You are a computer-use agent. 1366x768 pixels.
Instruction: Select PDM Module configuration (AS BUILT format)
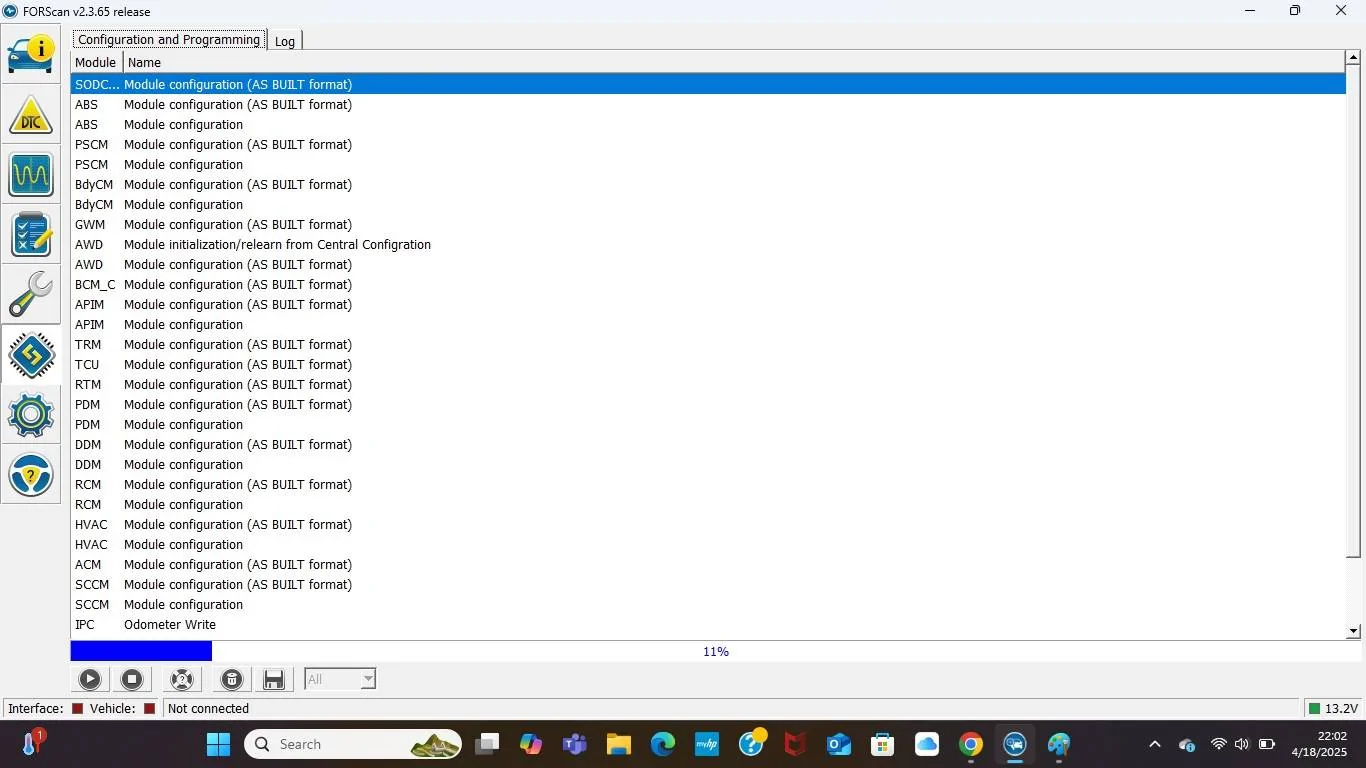[x=708, y=405]
